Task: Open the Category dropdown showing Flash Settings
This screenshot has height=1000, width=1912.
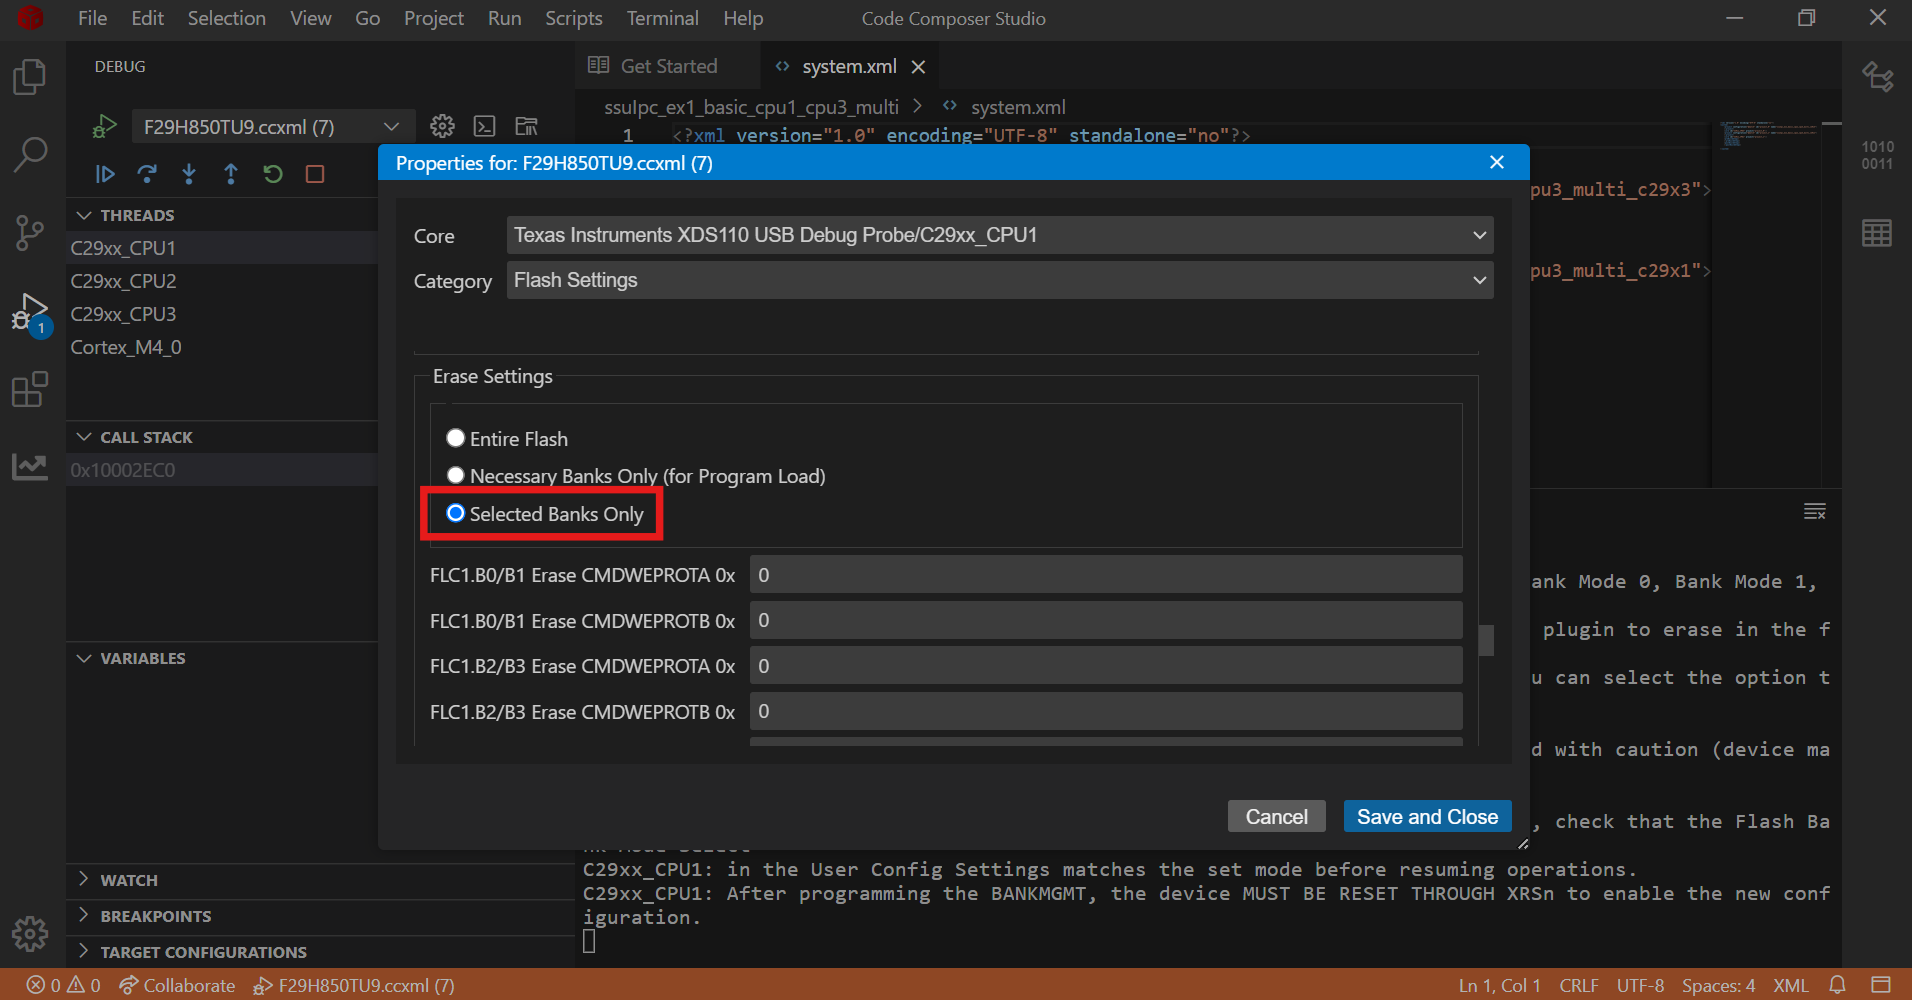Action: (997, 280)
